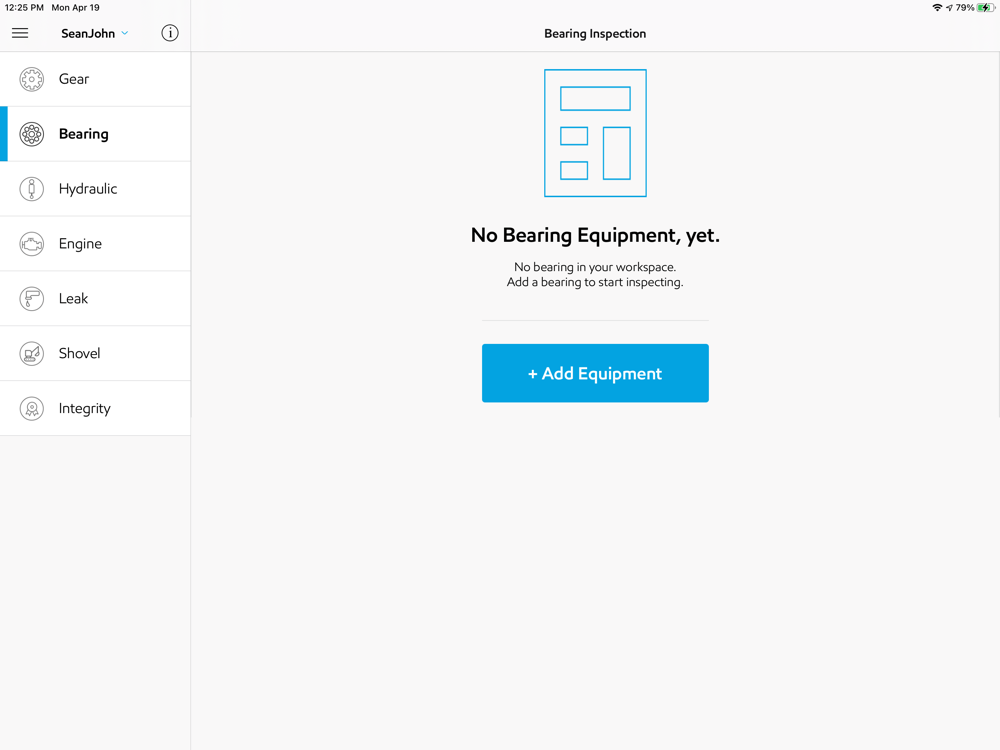Image resolution: width=1000 pixels, height=750 pixels.
Task: Click the Wi-Fi status icon
Action: coord(937,8)
